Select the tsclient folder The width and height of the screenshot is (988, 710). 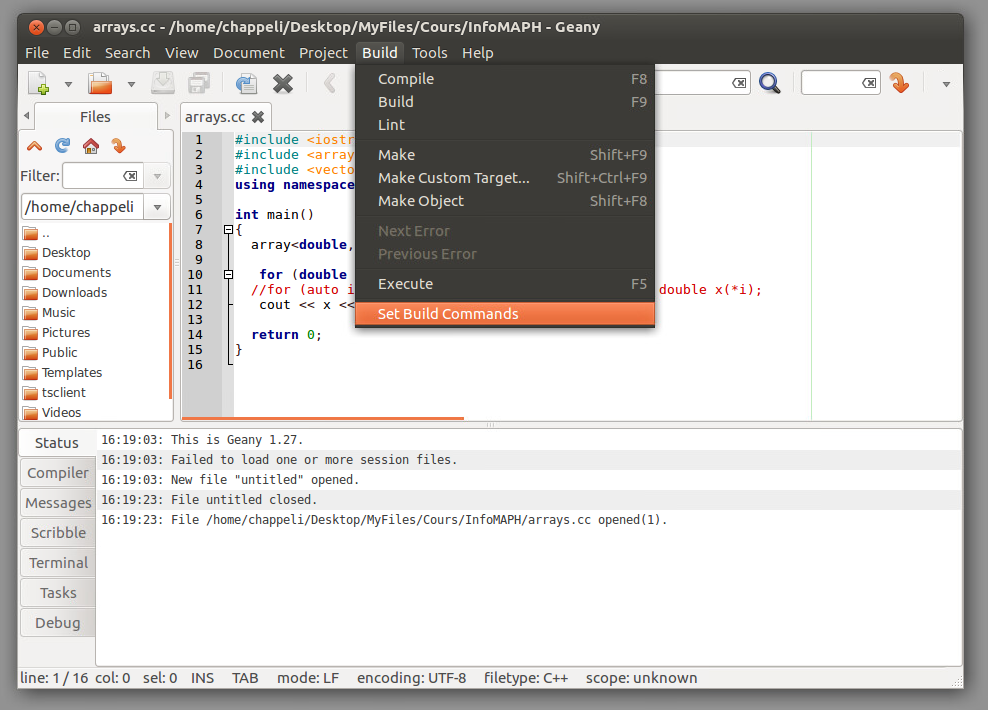pyautogui.click(x=96, y=392)
